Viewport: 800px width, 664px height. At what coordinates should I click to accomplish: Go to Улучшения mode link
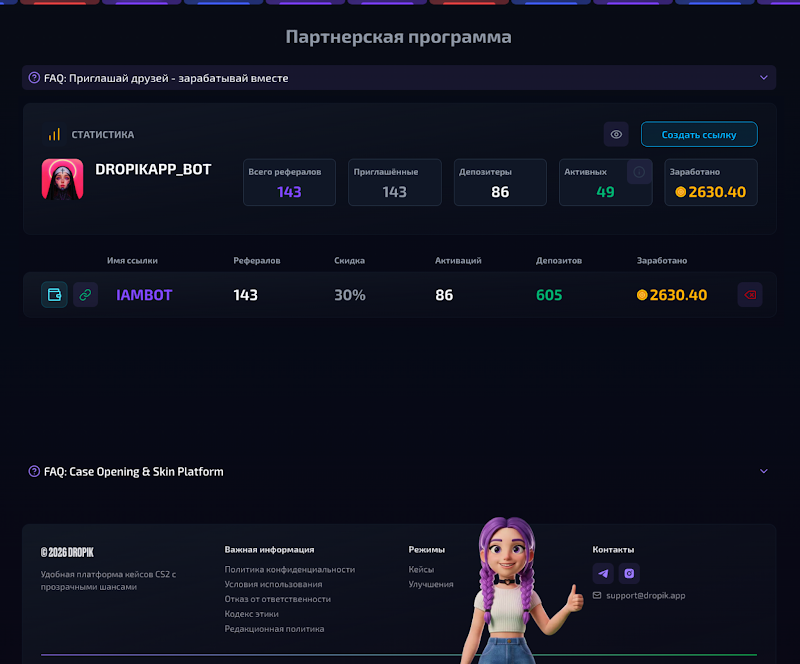point(431,584)
